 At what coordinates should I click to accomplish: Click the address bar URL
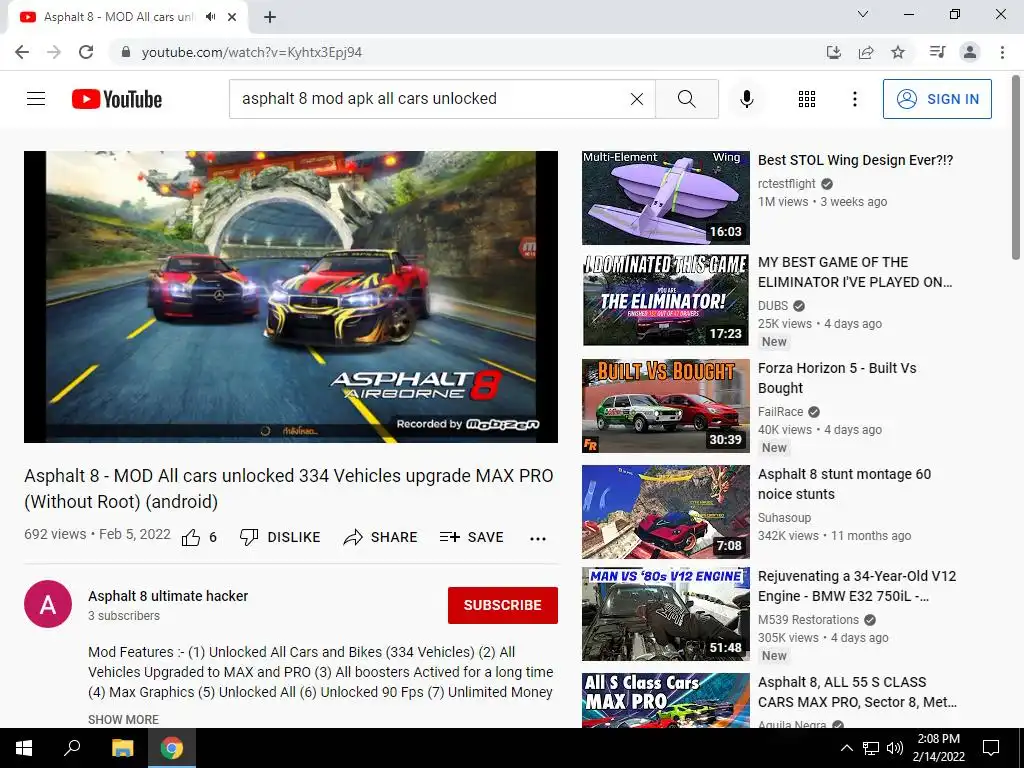(252, 52)
